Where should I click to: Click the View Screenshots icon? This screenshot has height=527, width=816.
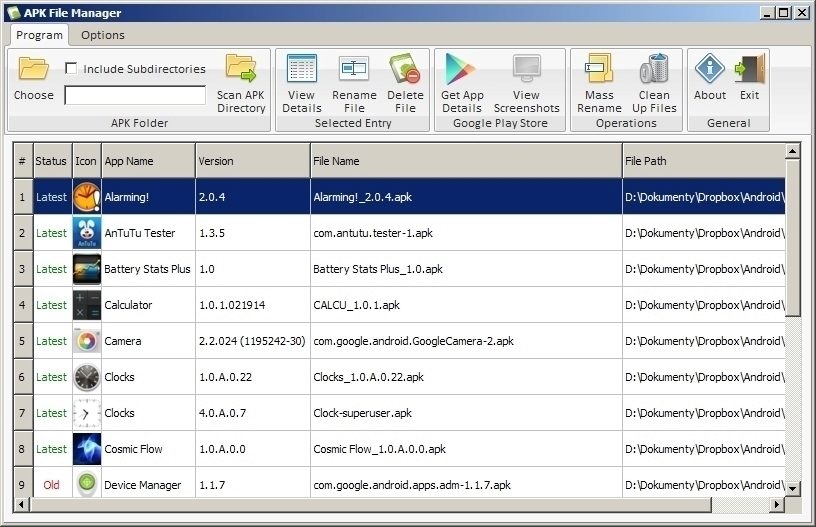pyautogui.click(x=527, y=69)
